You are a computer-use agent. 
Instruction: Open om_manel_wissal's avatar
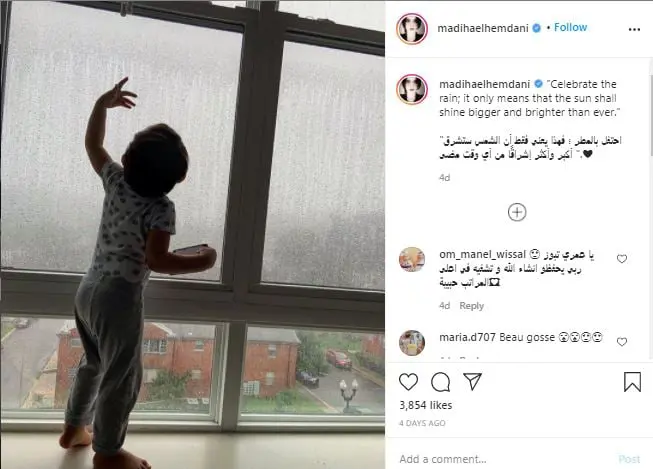point(412,259)
